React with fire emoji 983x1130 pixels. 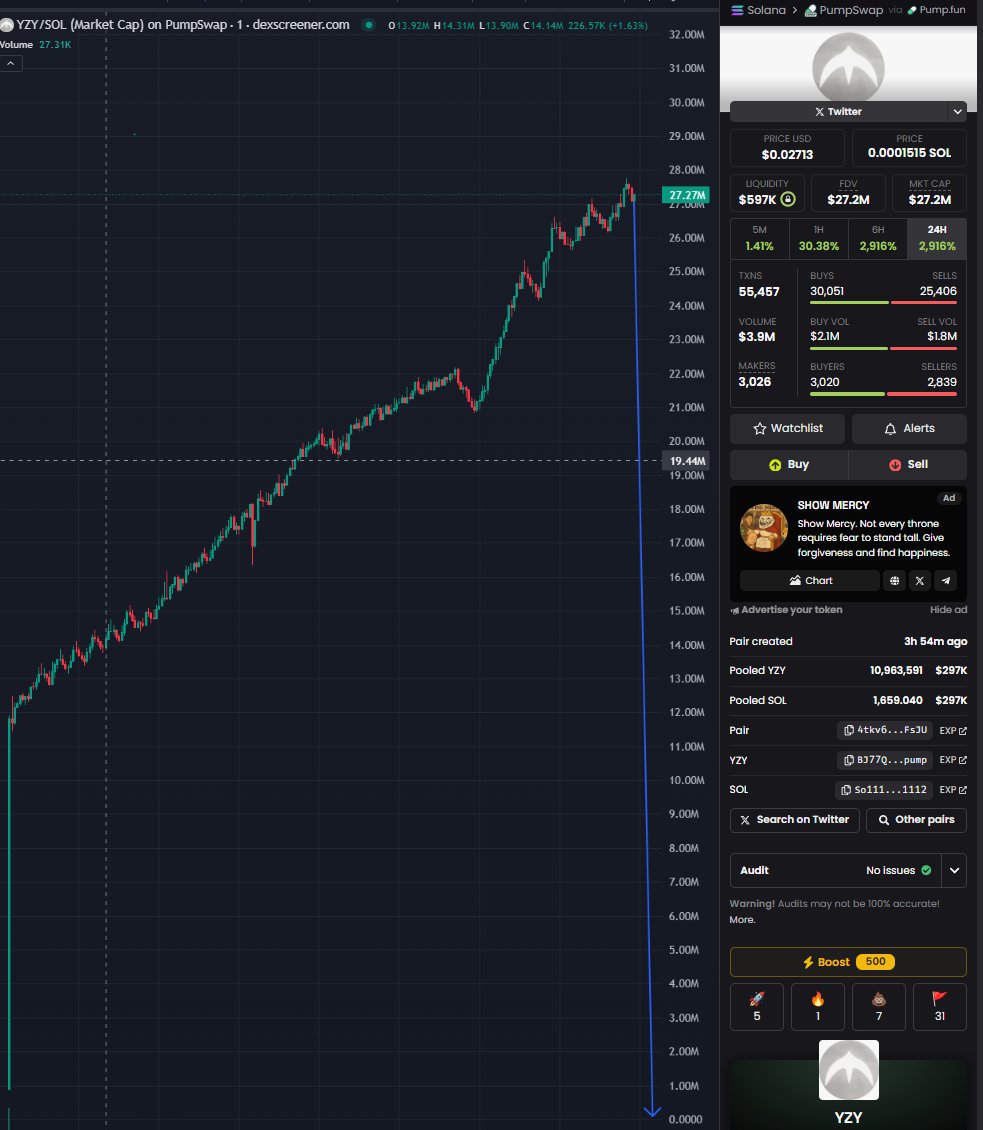click(x=818, y=1007)
